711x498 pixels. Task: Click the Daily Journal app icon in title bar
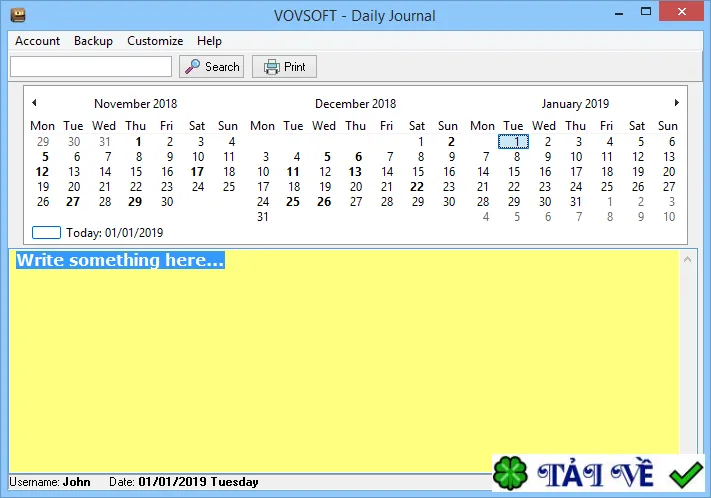(18, 15)
